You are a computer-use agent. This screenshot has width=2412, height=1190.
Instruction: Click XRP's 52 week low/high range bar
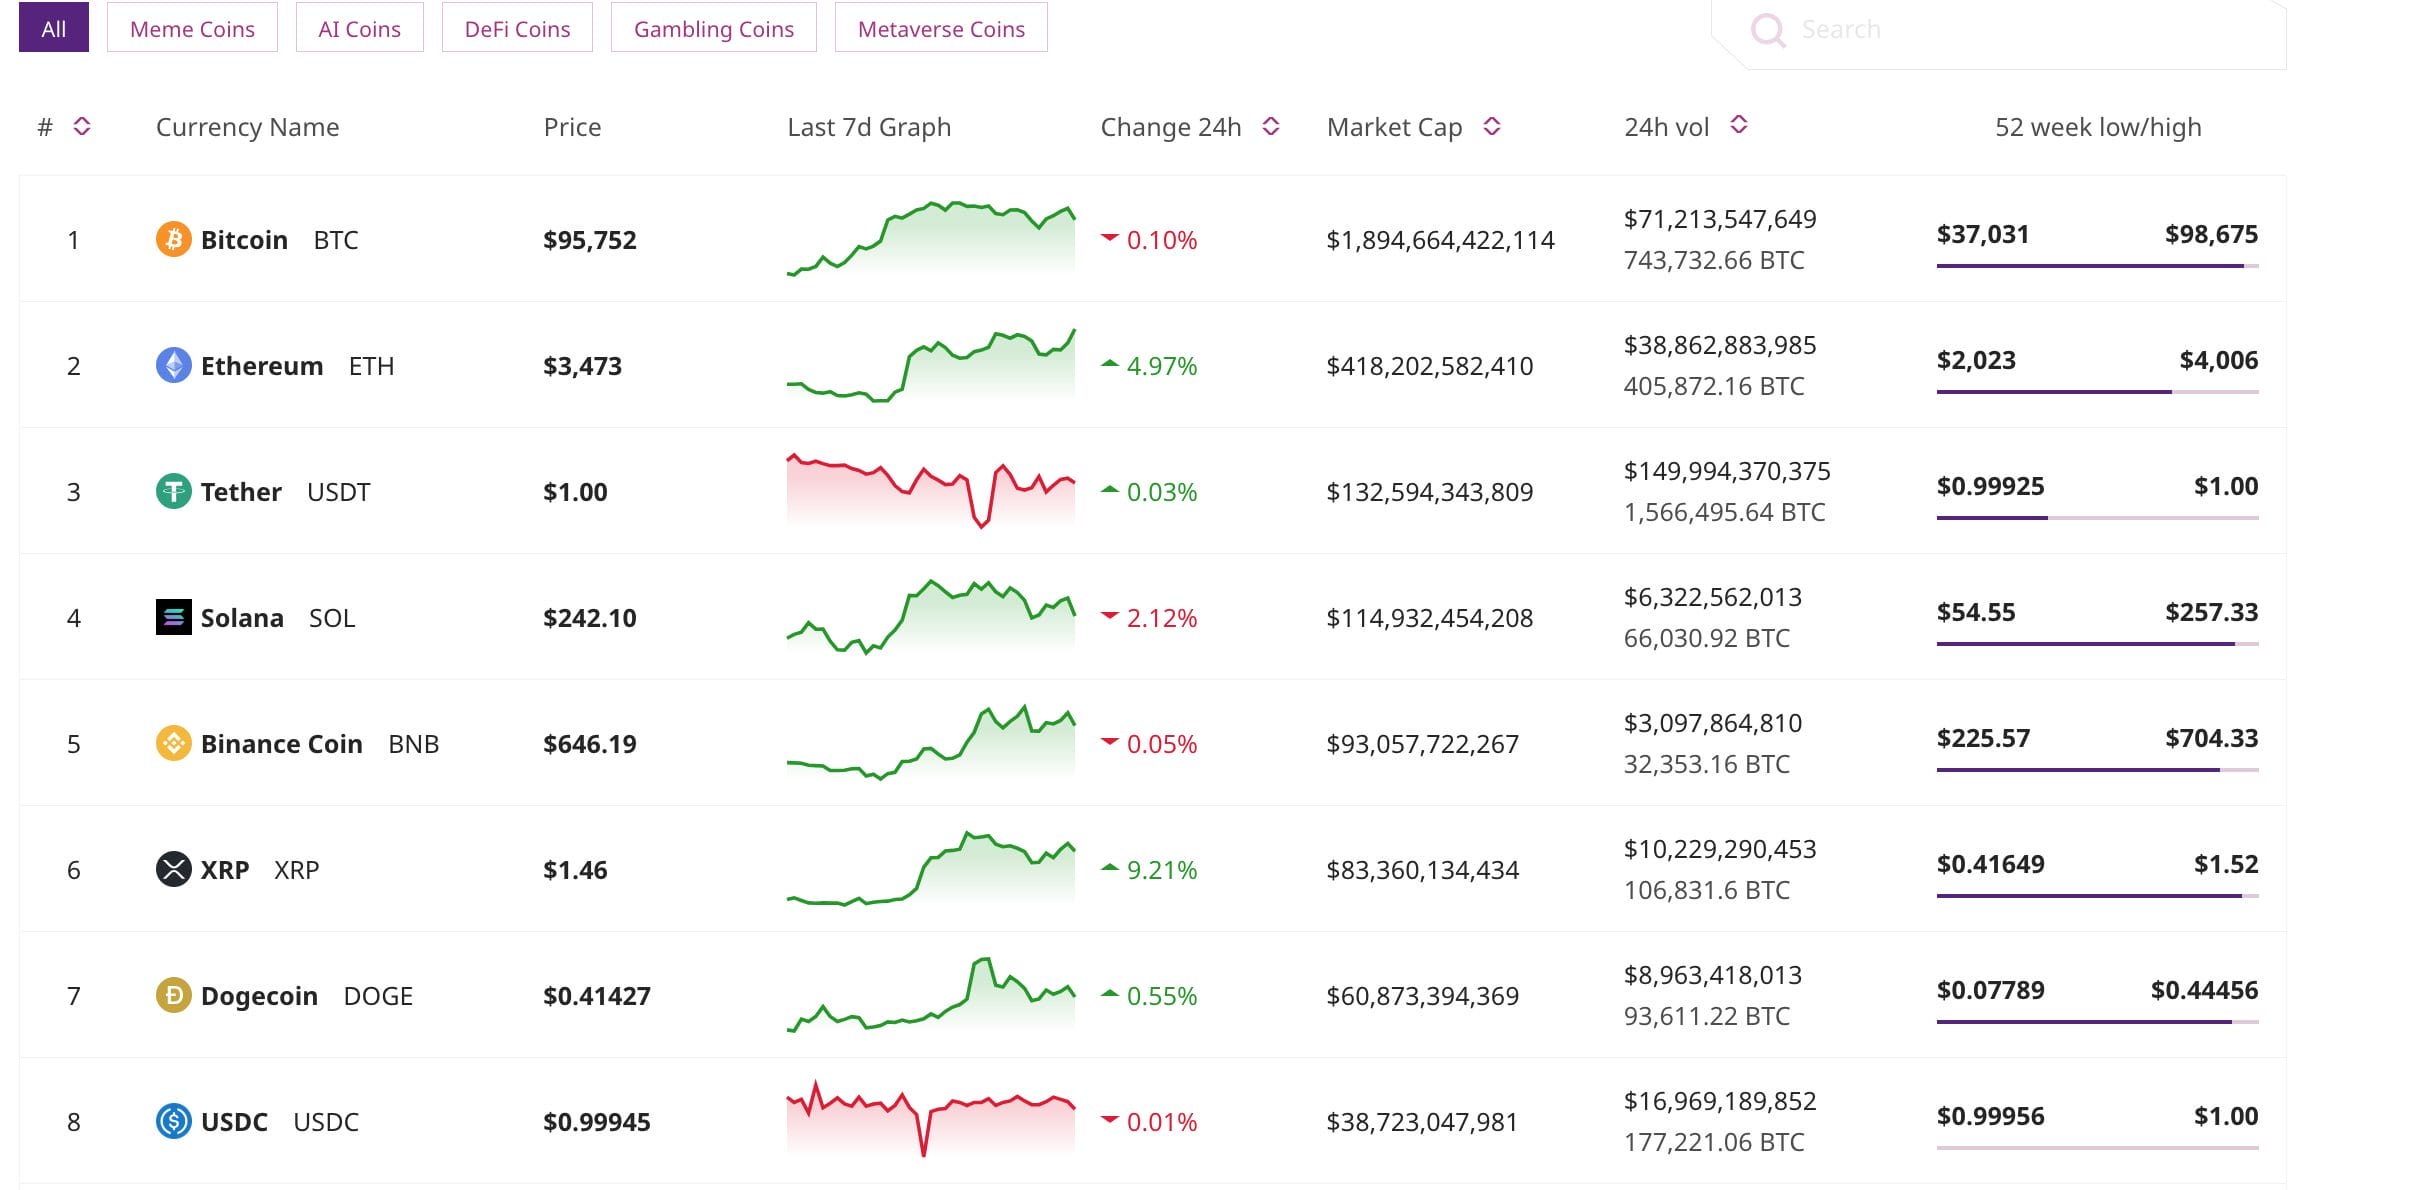tap(2097, 896)
